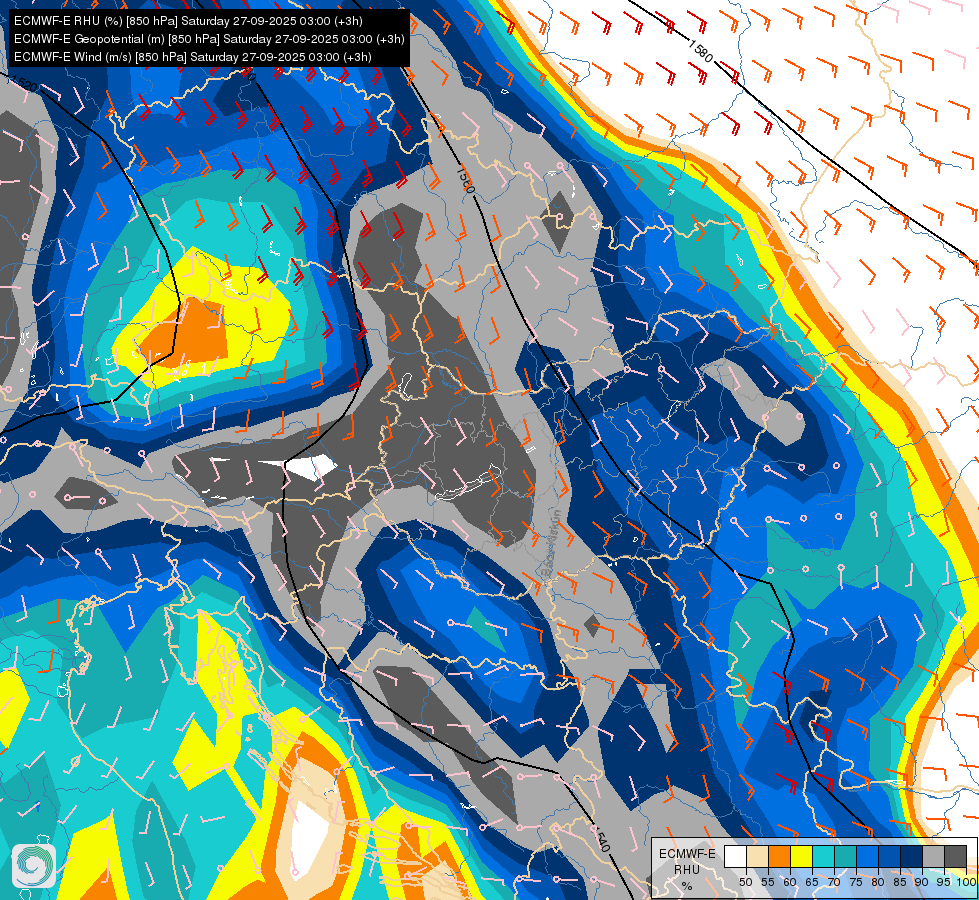Click the legend value 70
979x900 pixels.
[x=834, y=882]
